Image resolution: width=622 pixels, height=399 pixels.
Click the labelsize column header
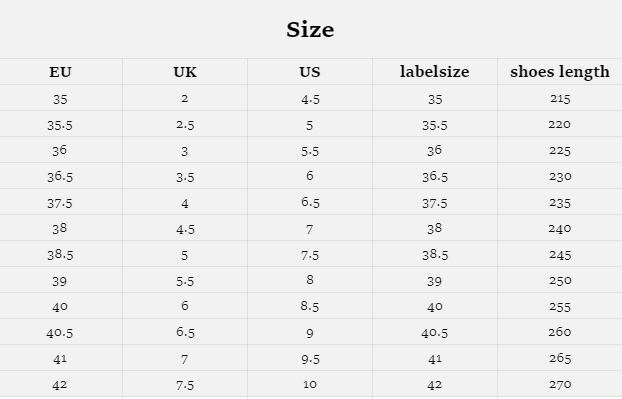click(x=435, y=72)
